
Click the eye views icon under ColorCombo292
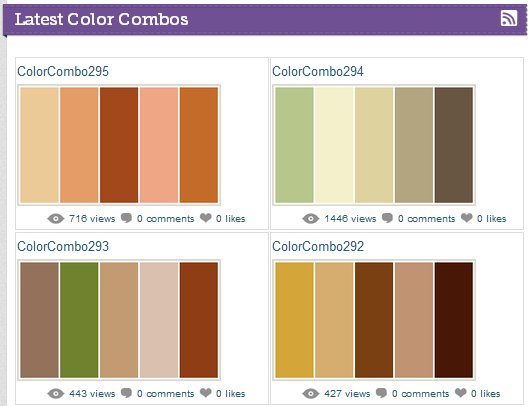click(x=311, y=394)
